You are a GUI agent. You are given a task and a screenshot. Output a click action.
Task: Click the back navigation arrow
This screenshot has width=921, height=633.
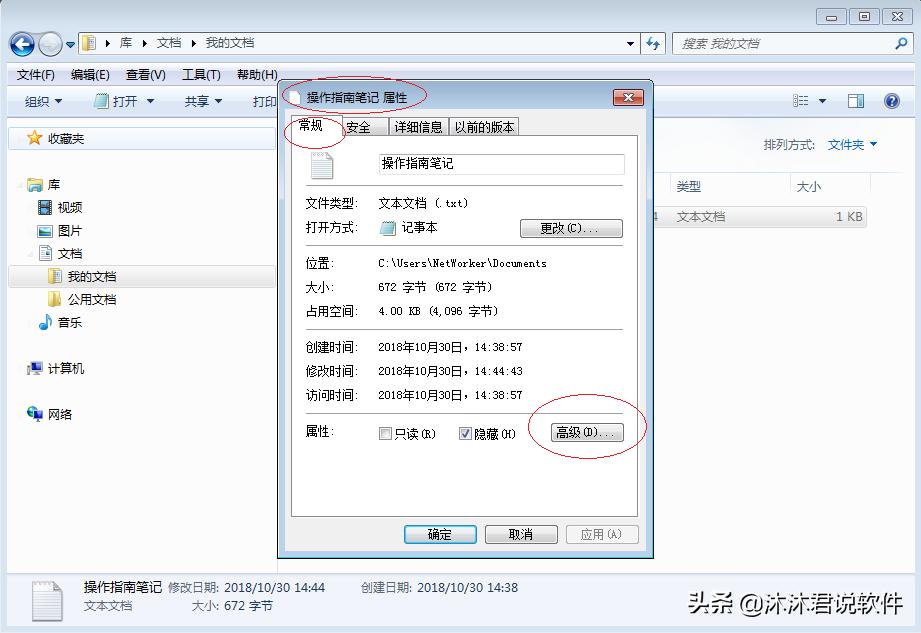20,43
